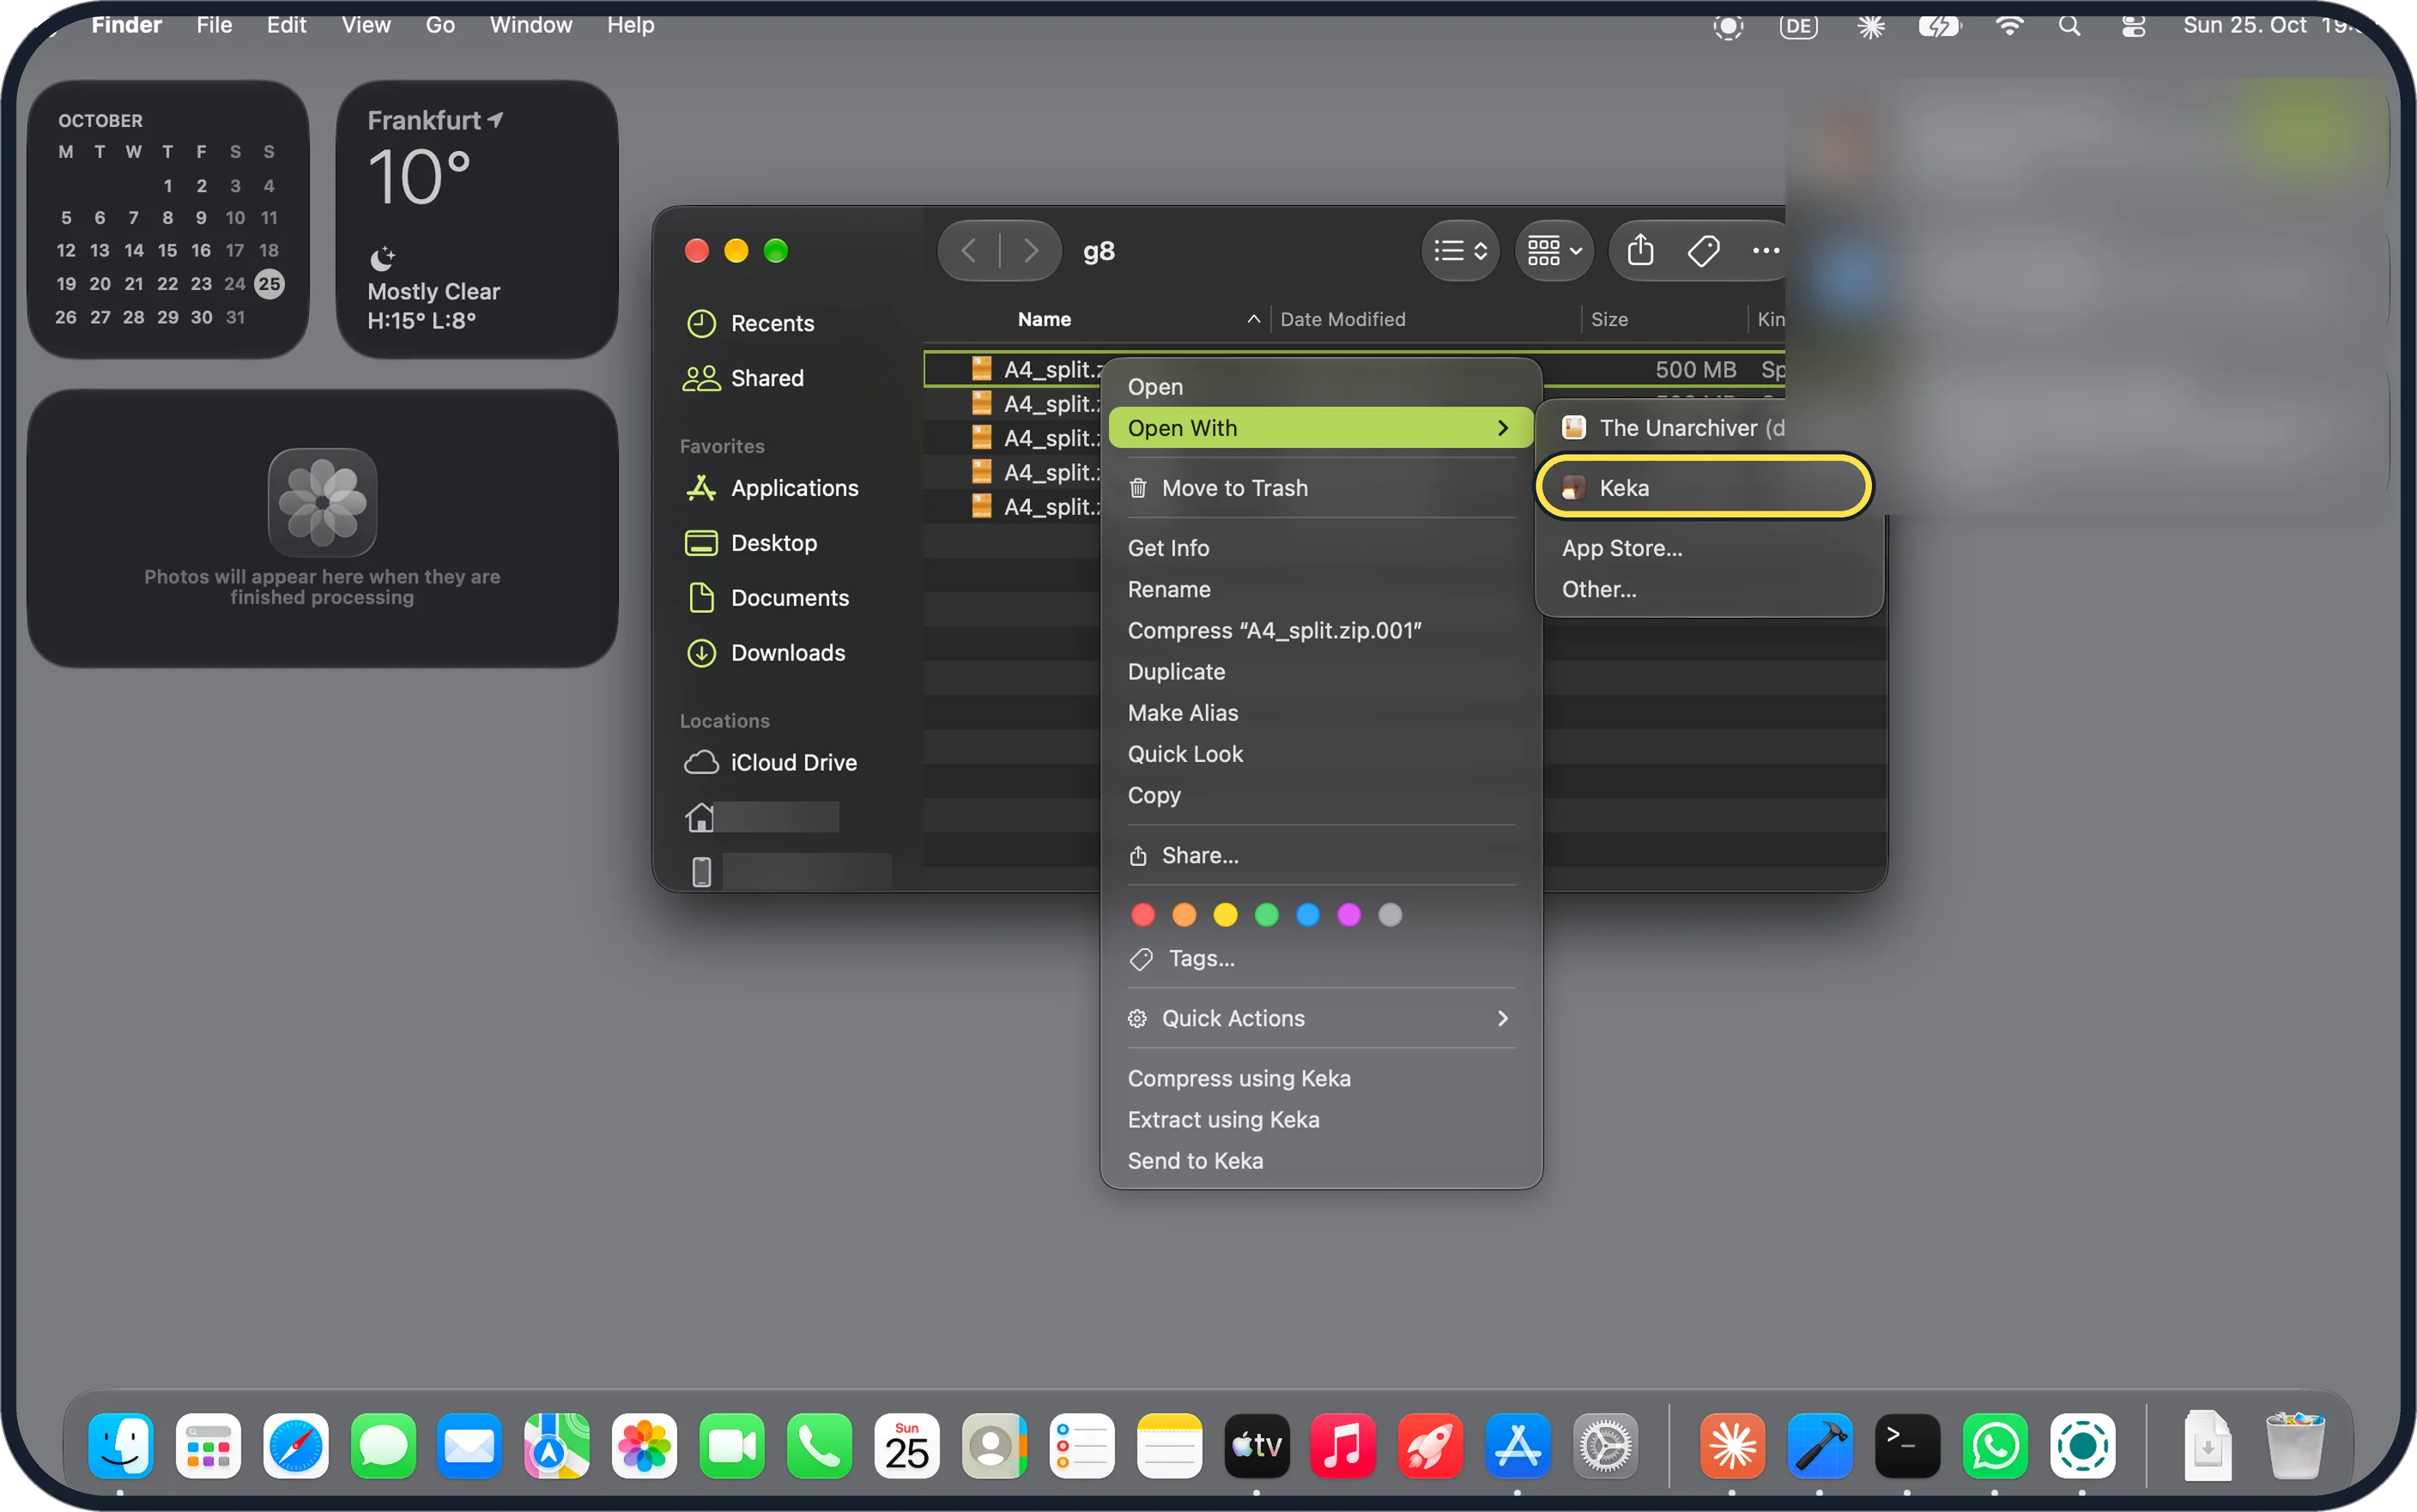
Task: Open the Music app from Dock
Action: (1342, 1445)
